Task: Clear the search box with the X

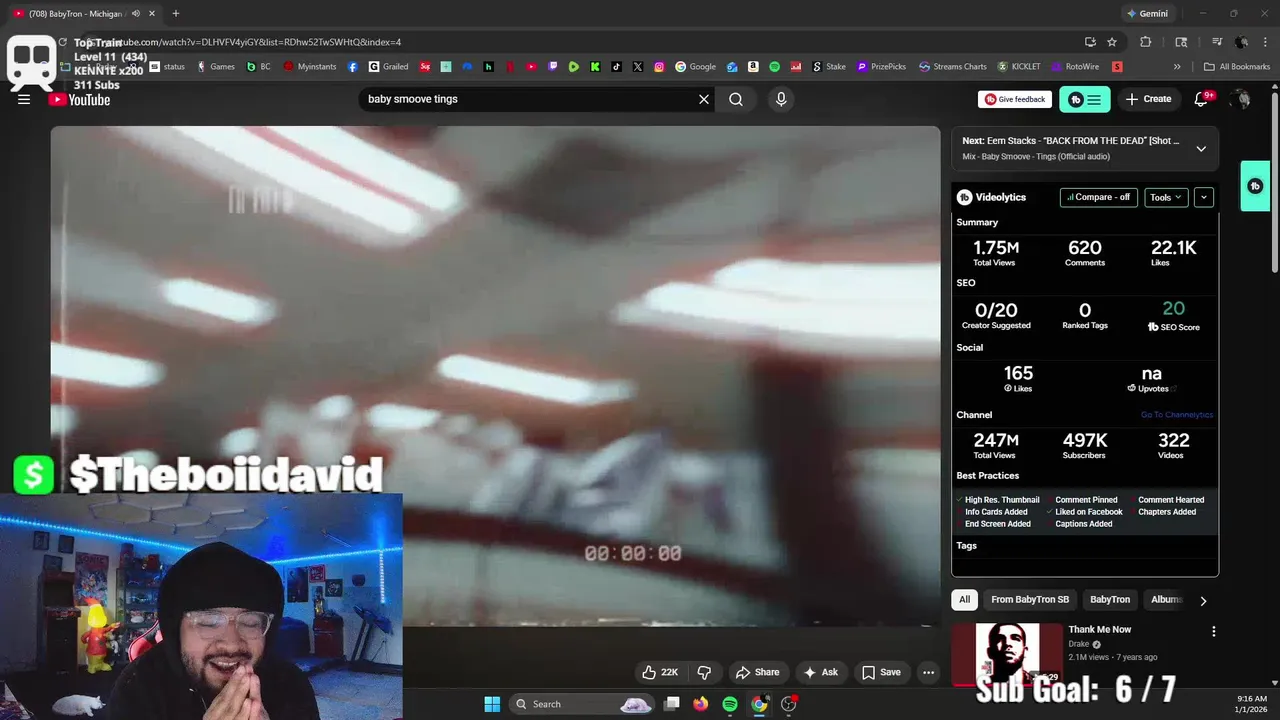Action: [x=704, y=99]
